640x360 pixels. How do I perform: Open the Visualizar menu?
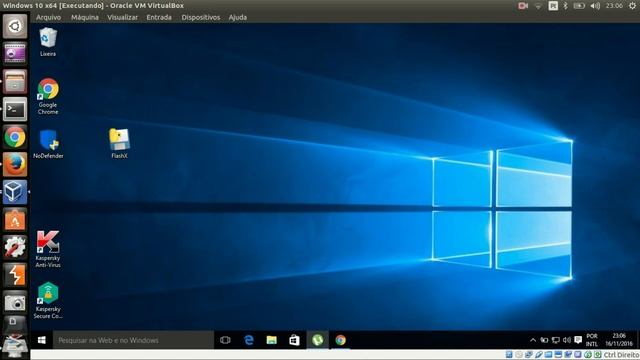click(122, 17)
